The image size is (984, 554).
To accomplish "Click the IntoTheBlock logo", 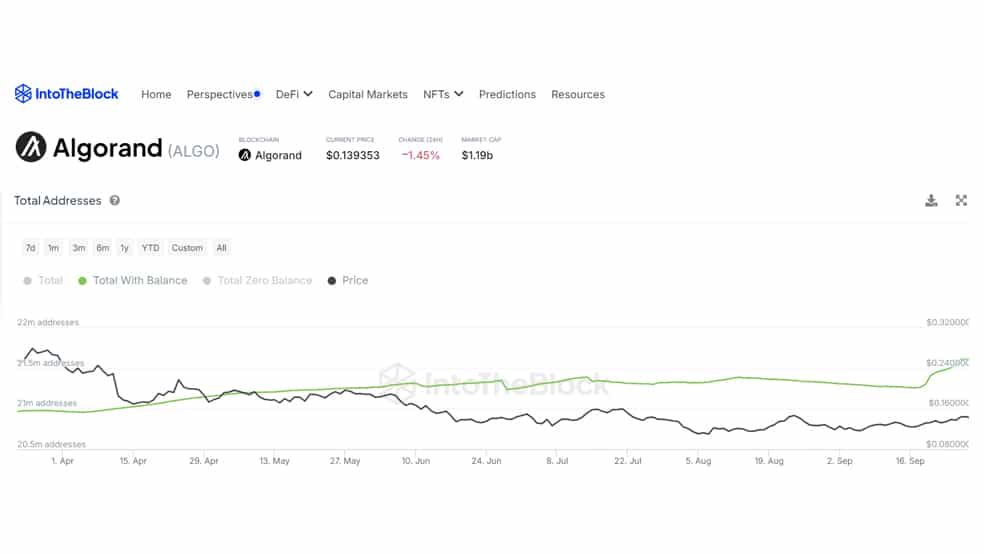I will tap(67, 94).
